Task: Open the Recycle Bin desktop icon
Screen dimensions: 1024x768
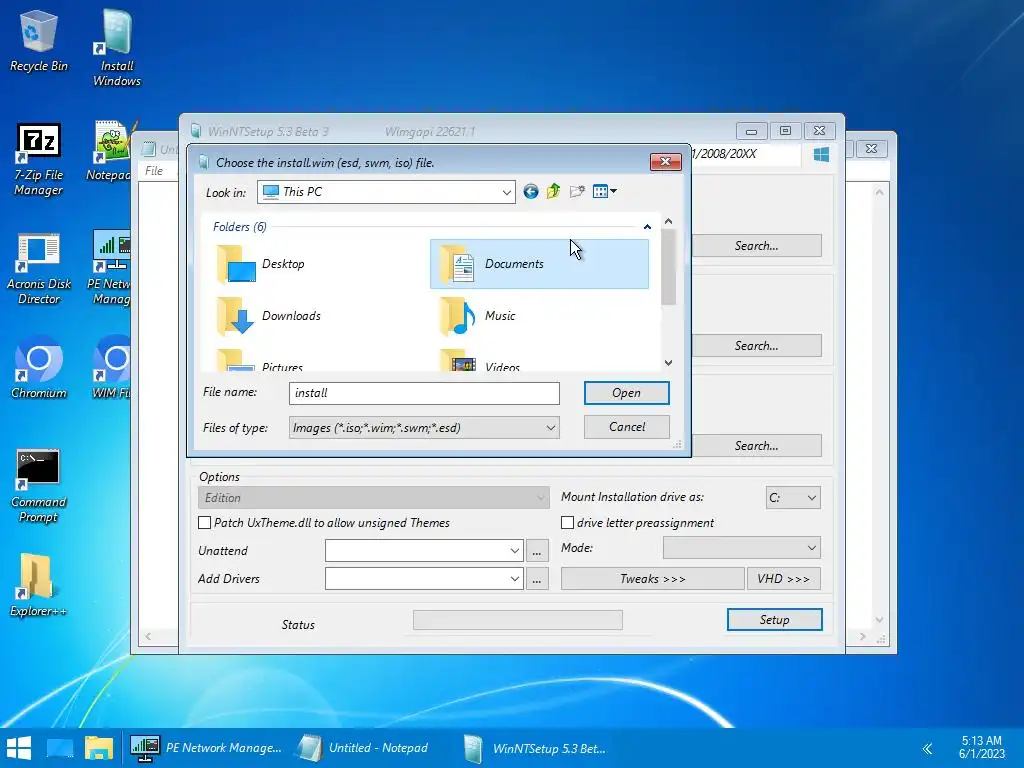Action: tap(39, 42)
